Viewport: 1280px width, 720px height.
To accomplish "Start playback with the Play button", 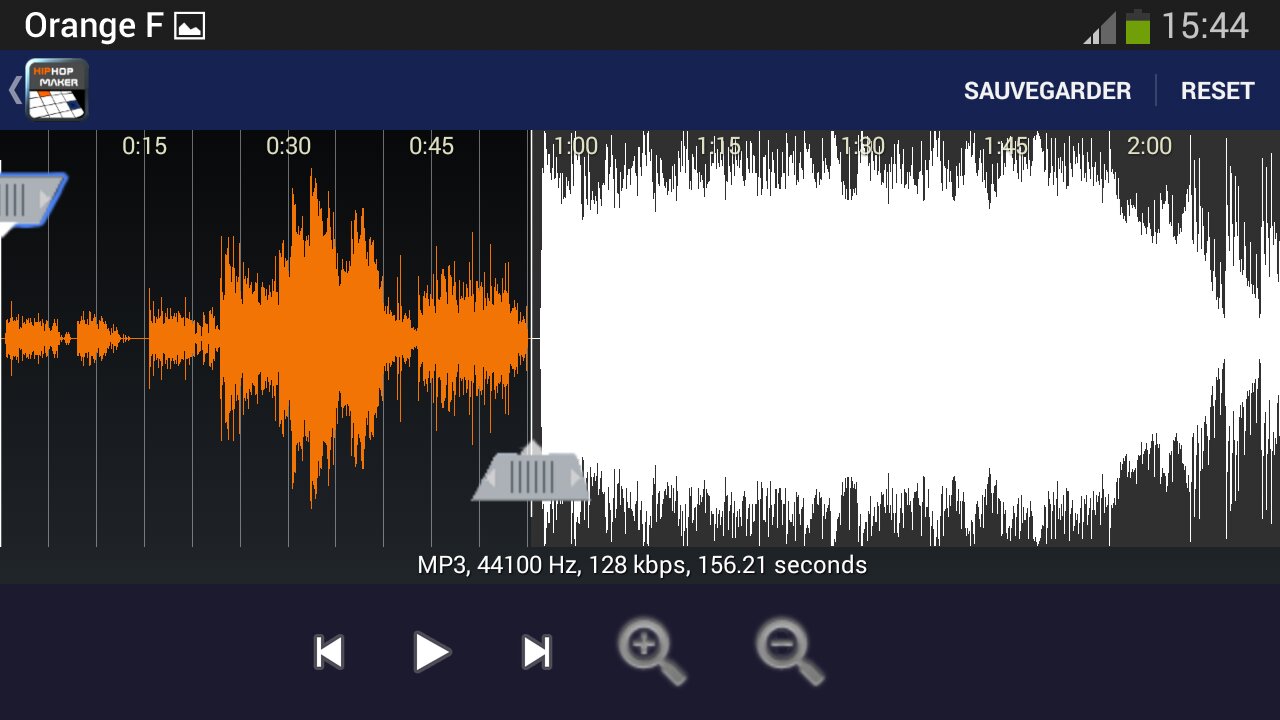I will point(431,652).
